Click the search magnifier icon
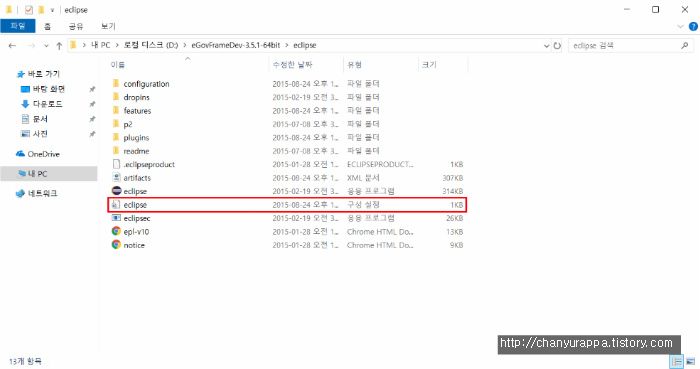Screen dimensions: 700x369 (x=684, y=46)
